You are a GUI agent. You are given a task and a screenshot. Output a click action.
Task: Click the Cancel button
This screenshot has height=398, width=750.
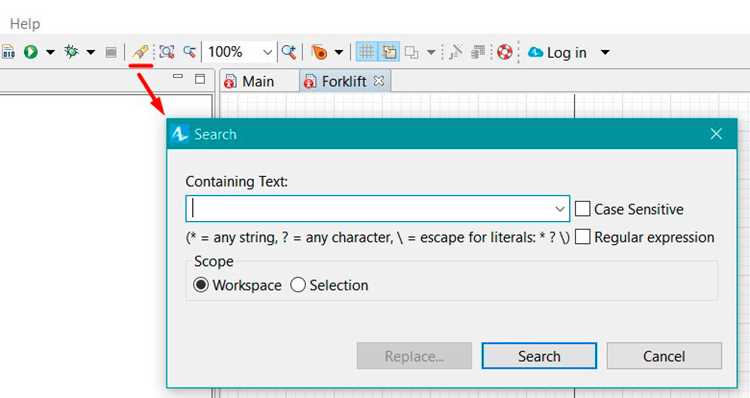click(664, 356)
